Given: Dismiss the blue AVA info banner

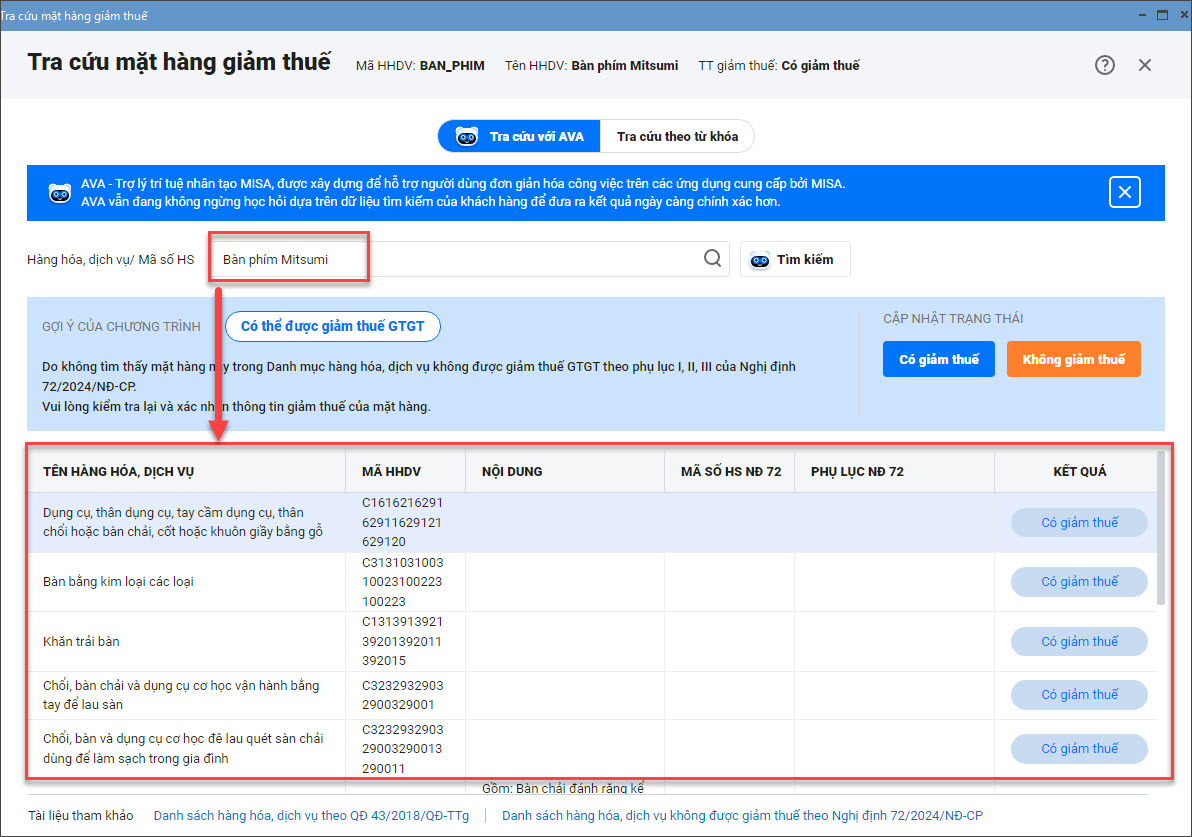Looking at the screenshot, I should click(x=1125, y=193).
